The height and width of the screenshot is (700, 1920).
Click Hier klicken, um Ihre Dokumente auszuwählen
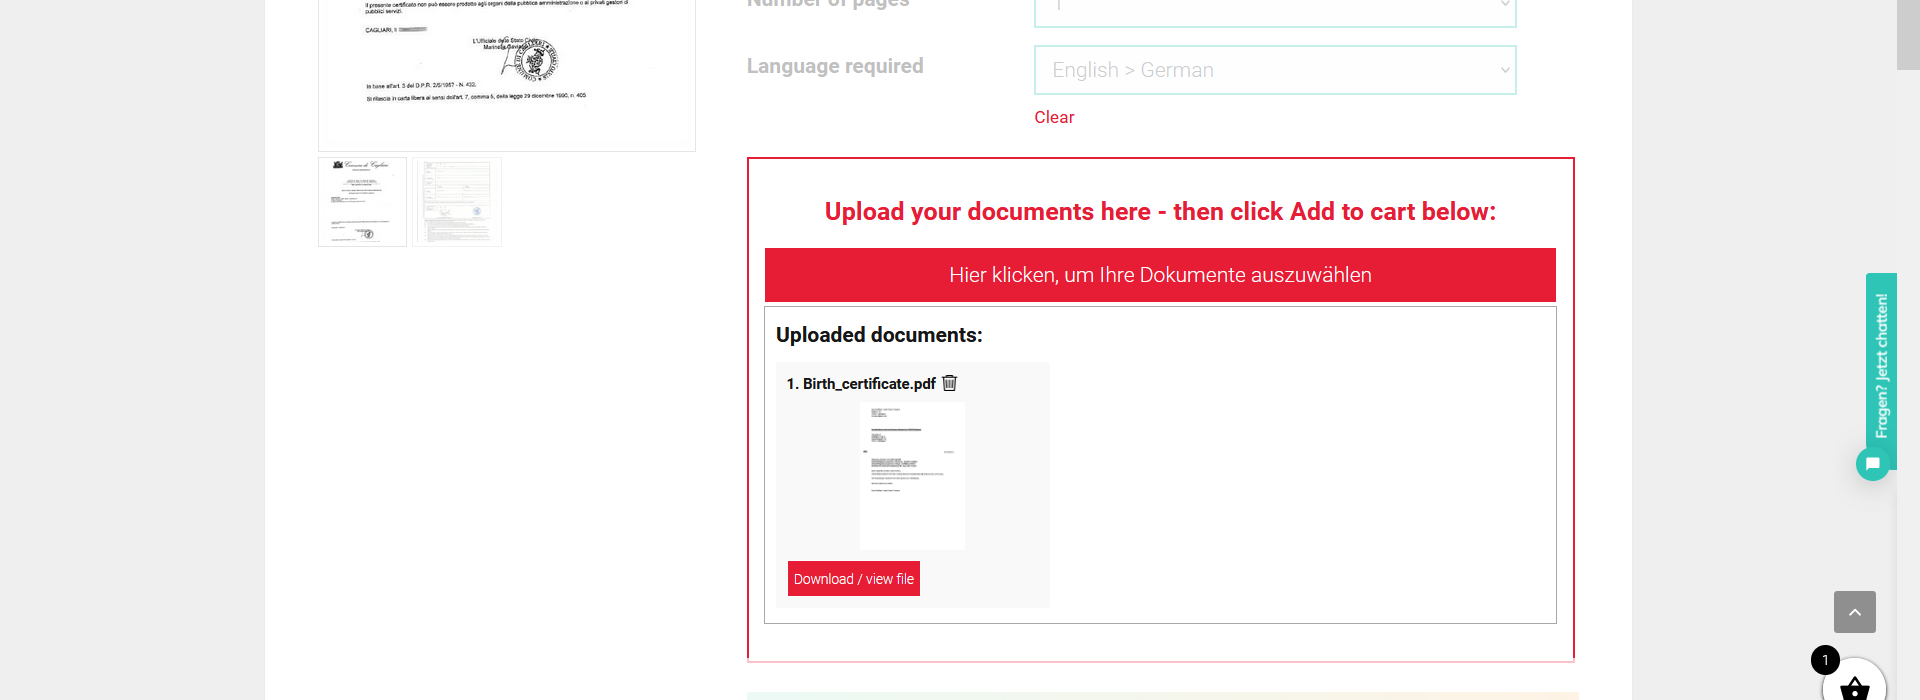point(1160,275)
